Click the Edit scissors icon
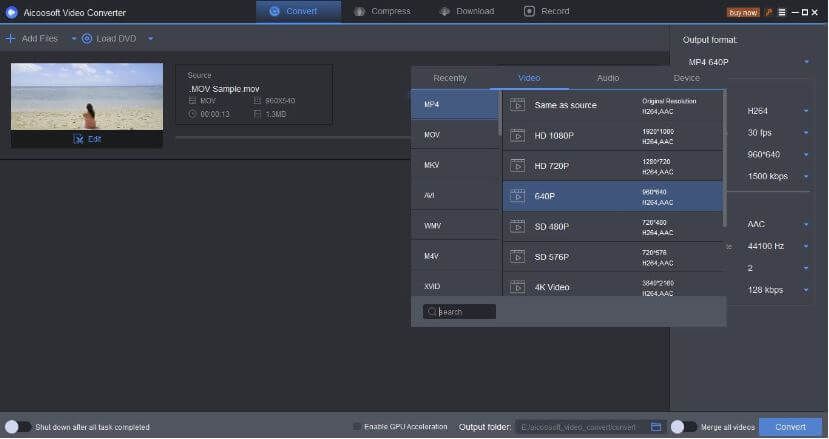 tap(78, 140)
